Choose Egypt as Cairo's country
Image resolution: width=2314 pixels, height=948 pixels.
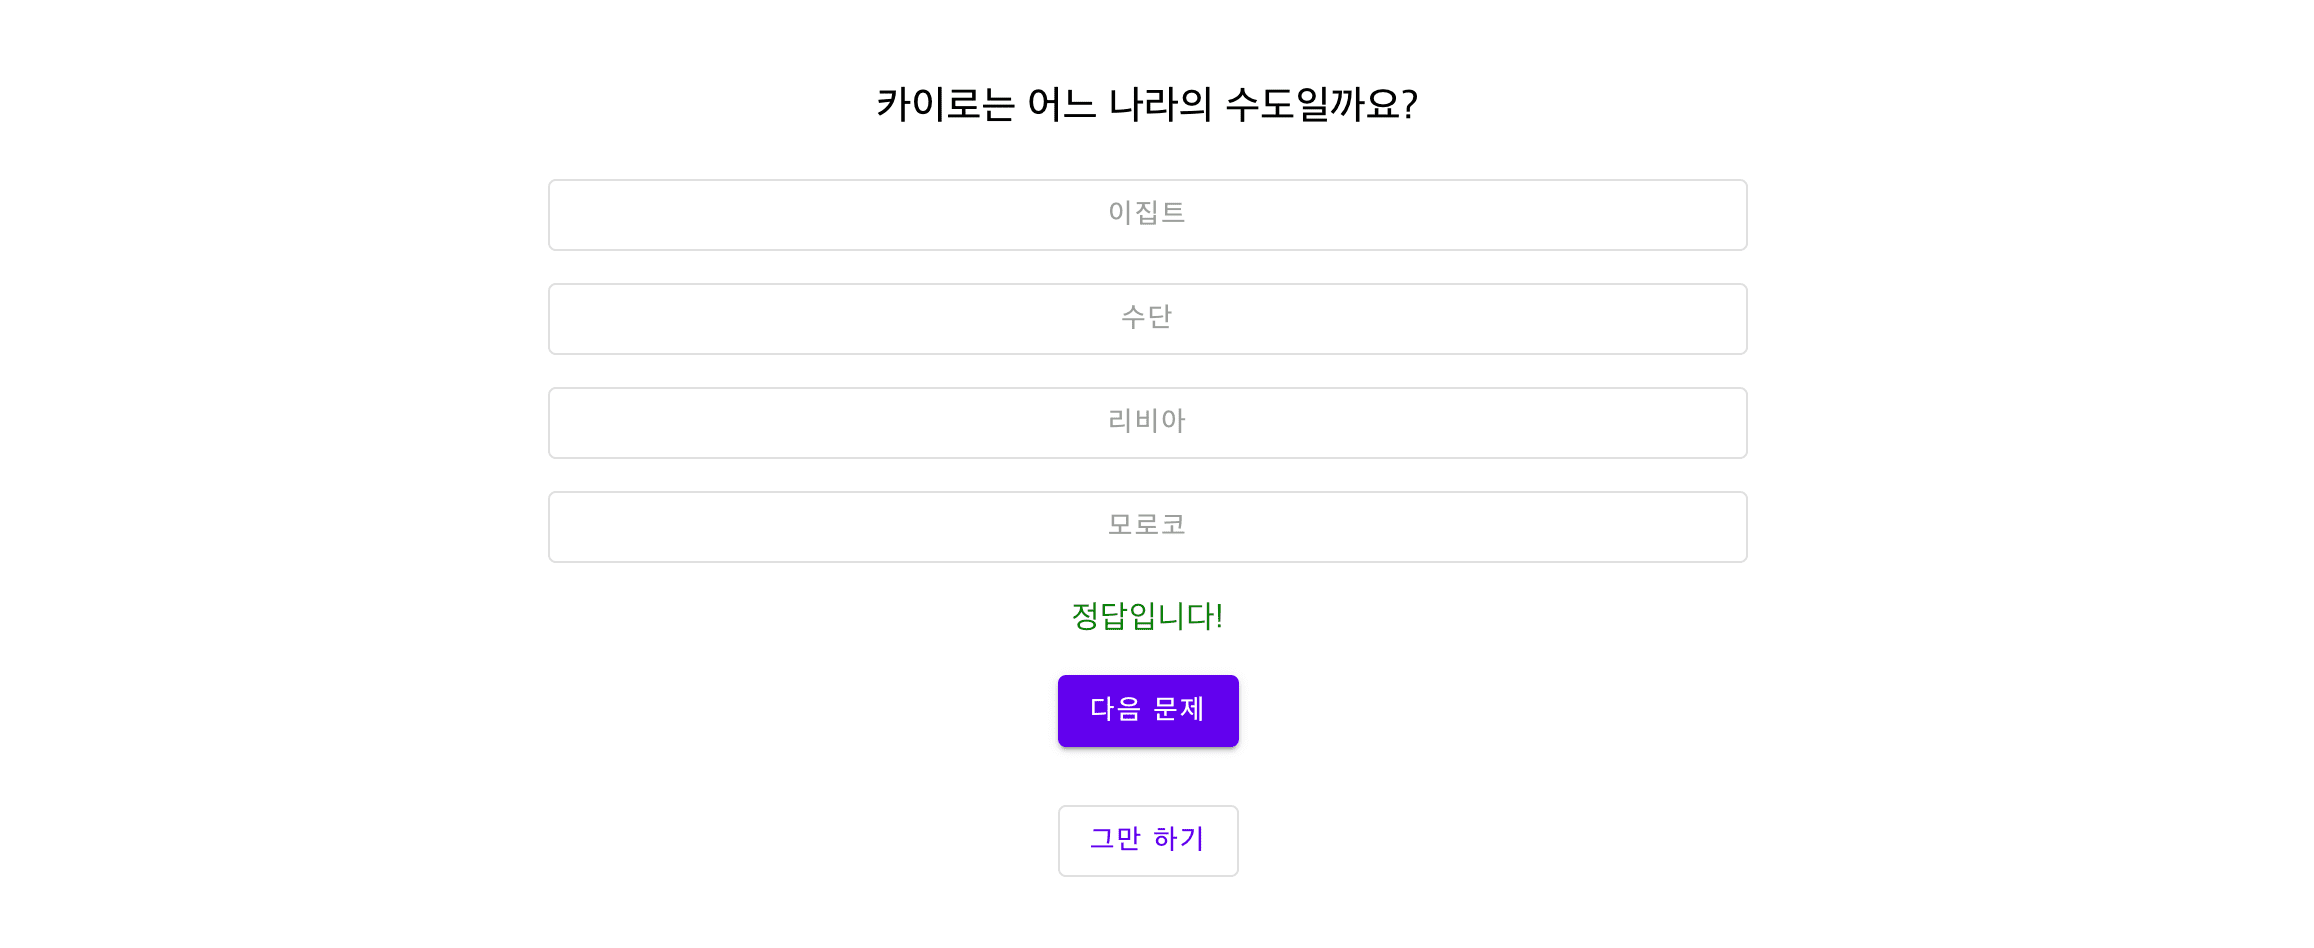pos(1147,214)
